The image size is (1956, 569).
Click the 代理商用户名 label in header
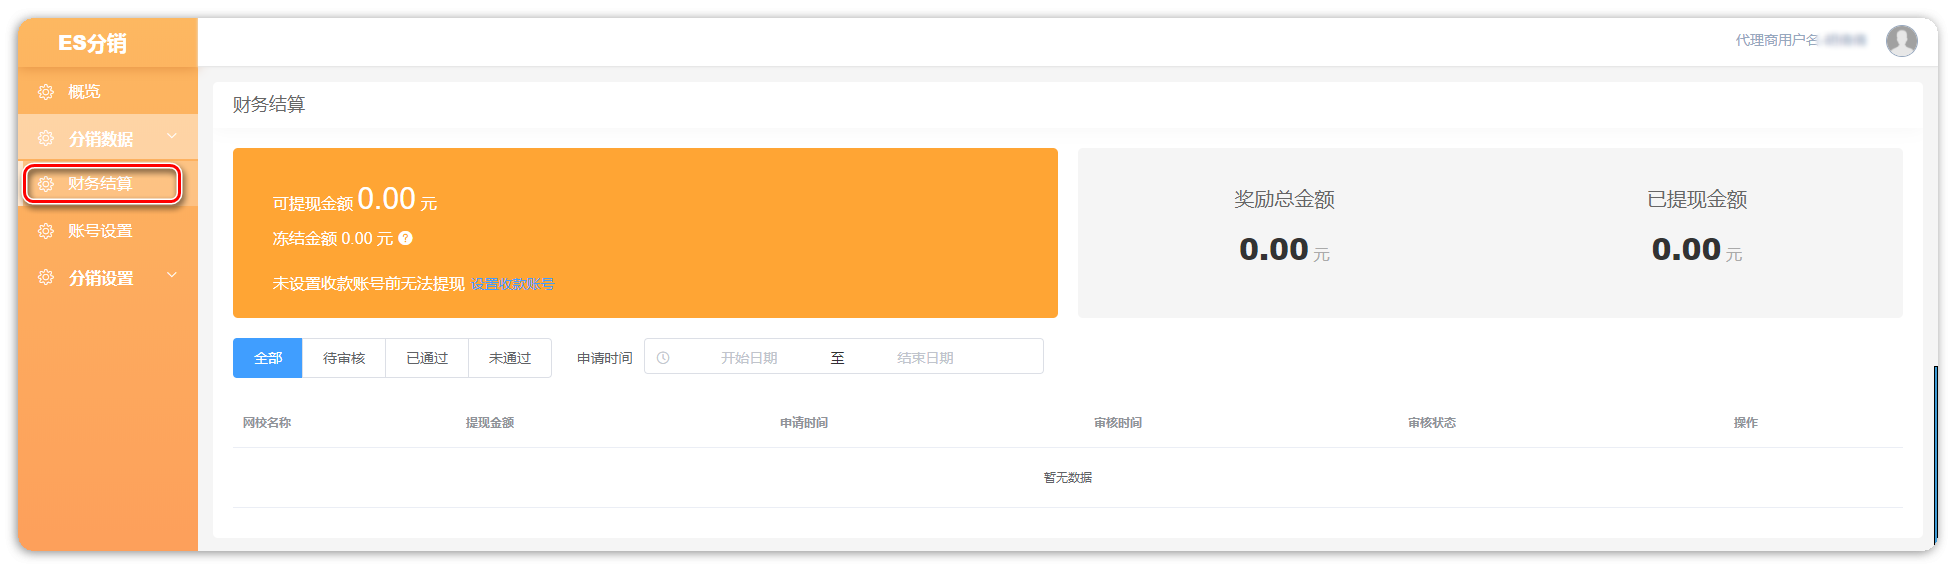point(1777,40)
